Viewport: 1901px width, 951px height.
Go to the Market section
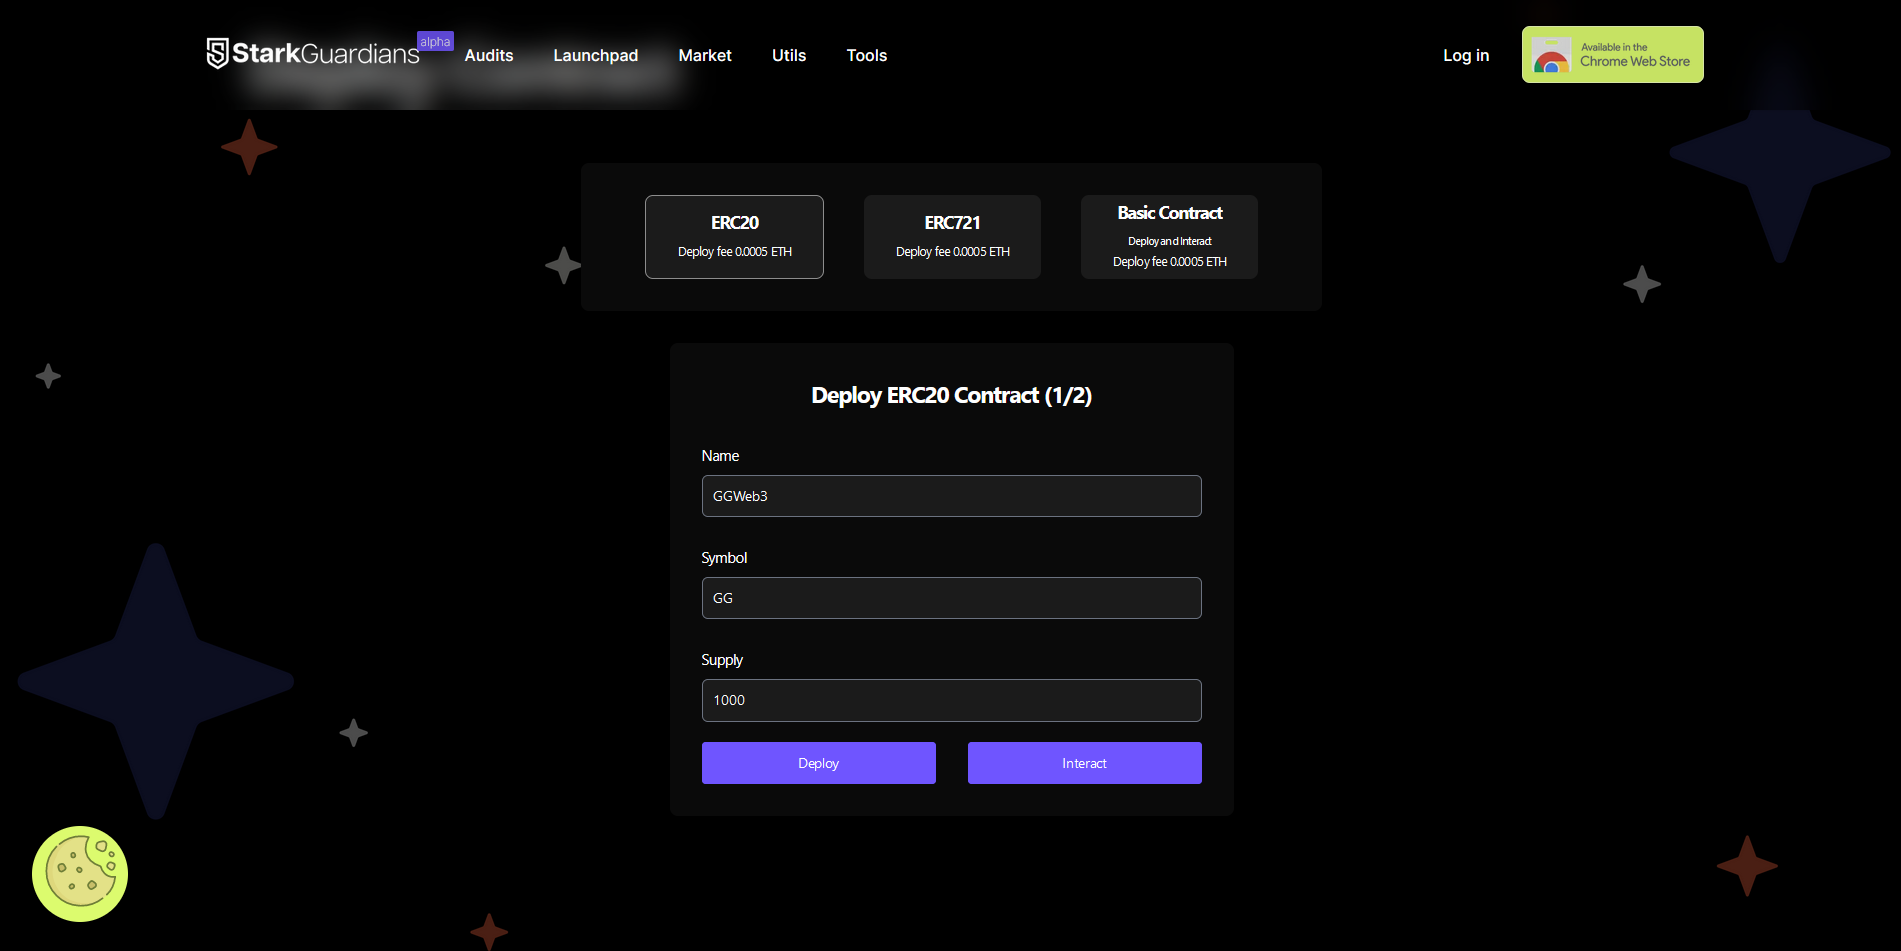704,56
